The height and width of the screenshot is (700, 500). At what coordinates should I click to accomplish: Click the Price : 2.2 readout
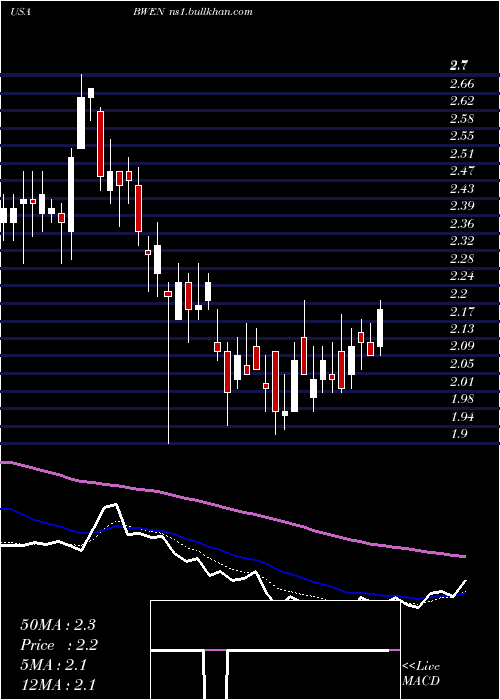click(x=58, y=645)
